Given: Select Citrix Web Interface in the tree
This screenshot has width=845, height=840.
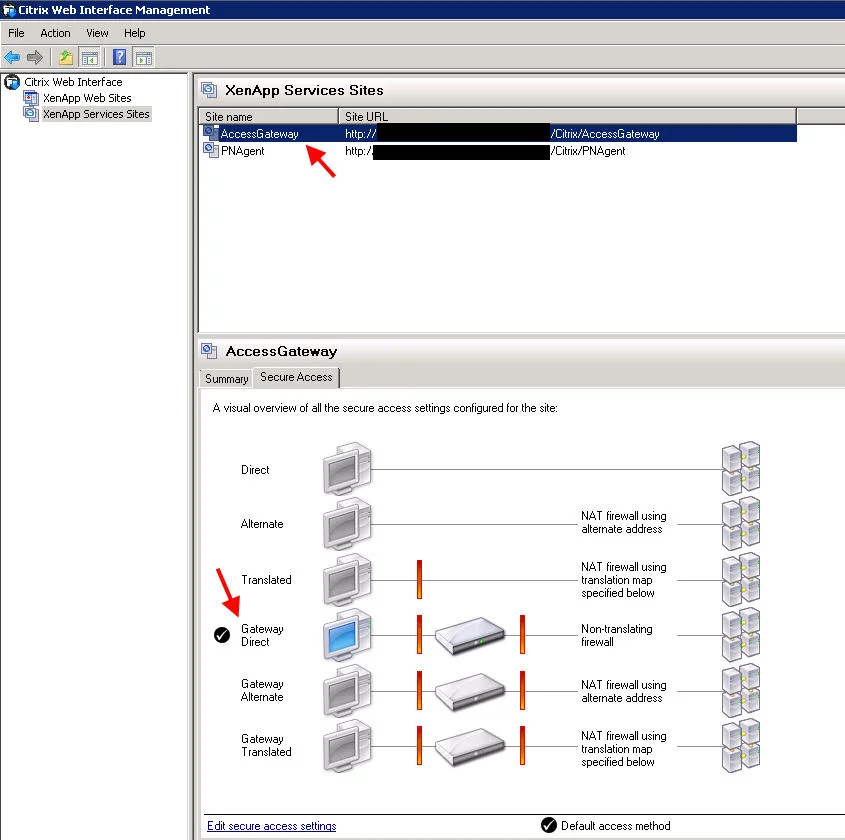Looking at the screenshot, I should coord(73,82).
